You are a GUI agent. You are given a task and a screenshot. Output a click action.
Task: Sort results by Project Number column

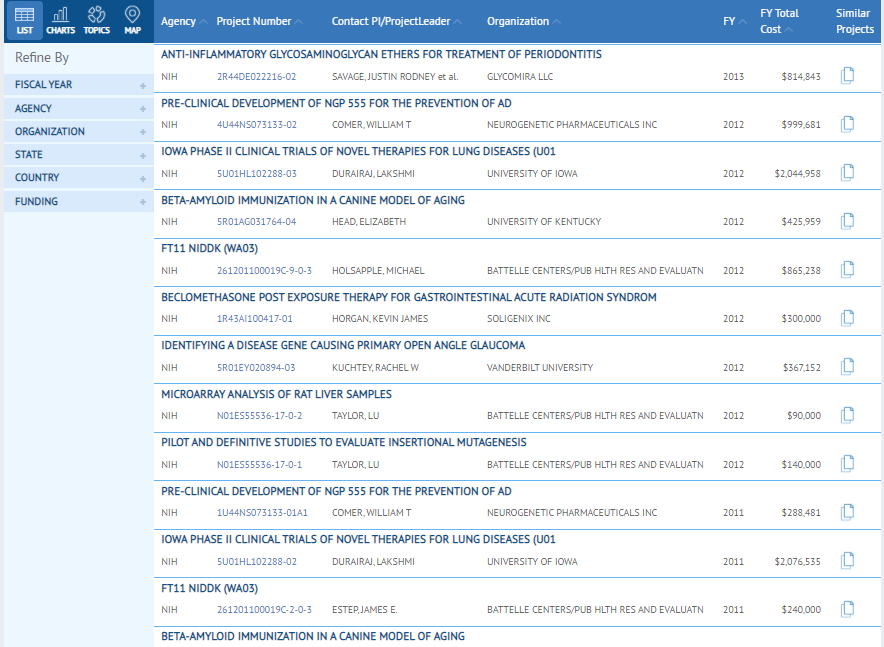tap(259, 21)
